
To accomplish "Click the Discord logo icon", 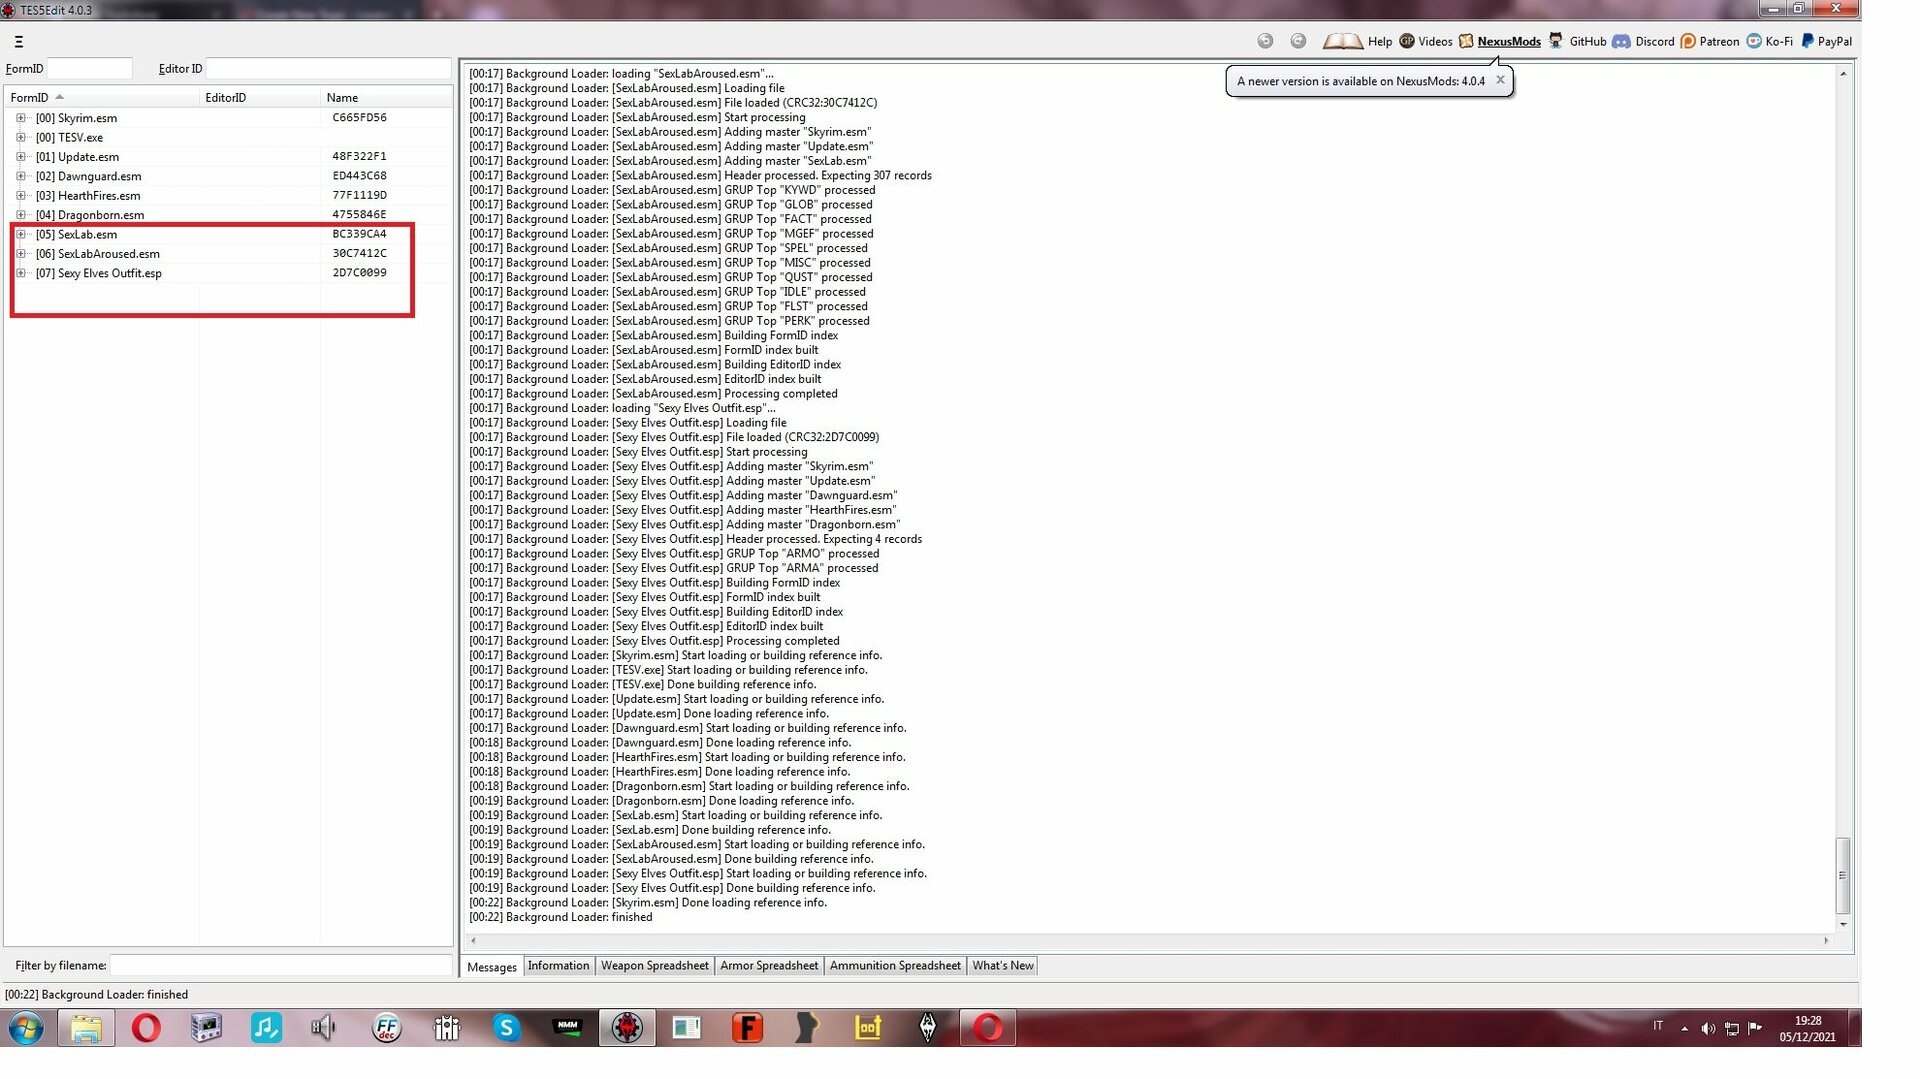I will (1621, 41).
